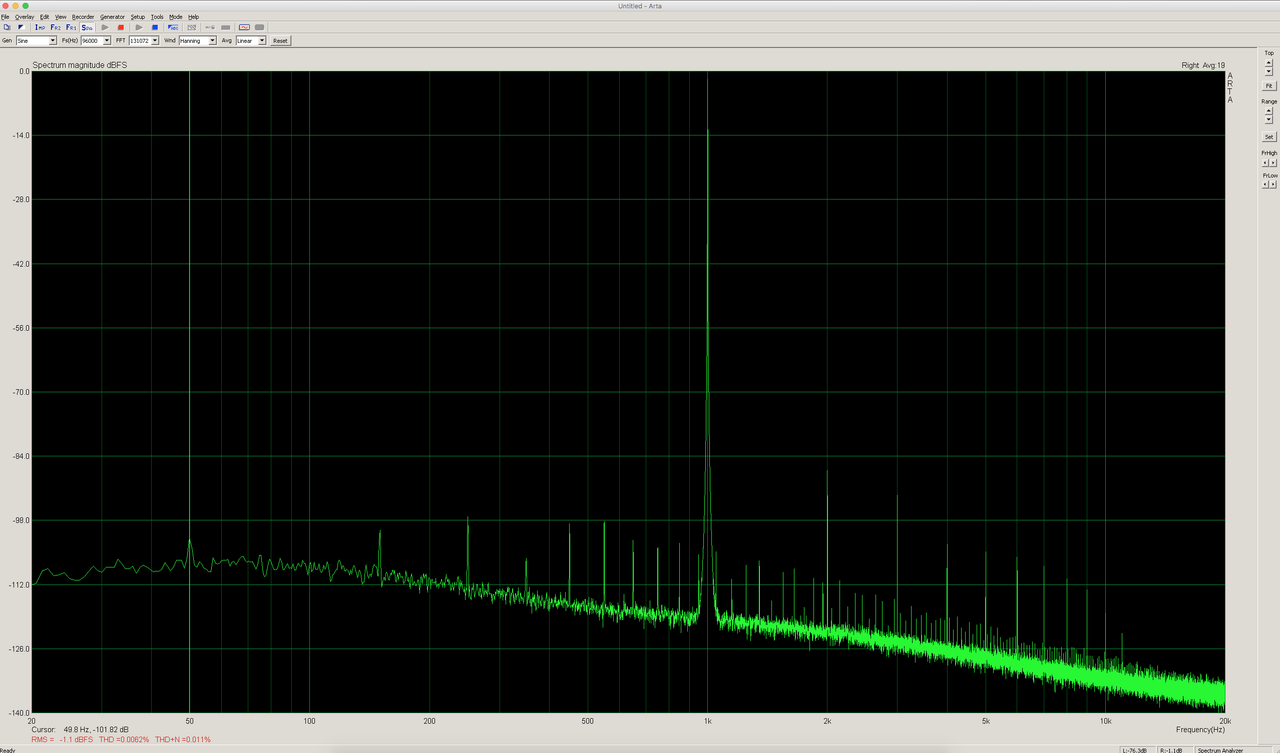Click FrHigh left arrow button

point(1265,162)
